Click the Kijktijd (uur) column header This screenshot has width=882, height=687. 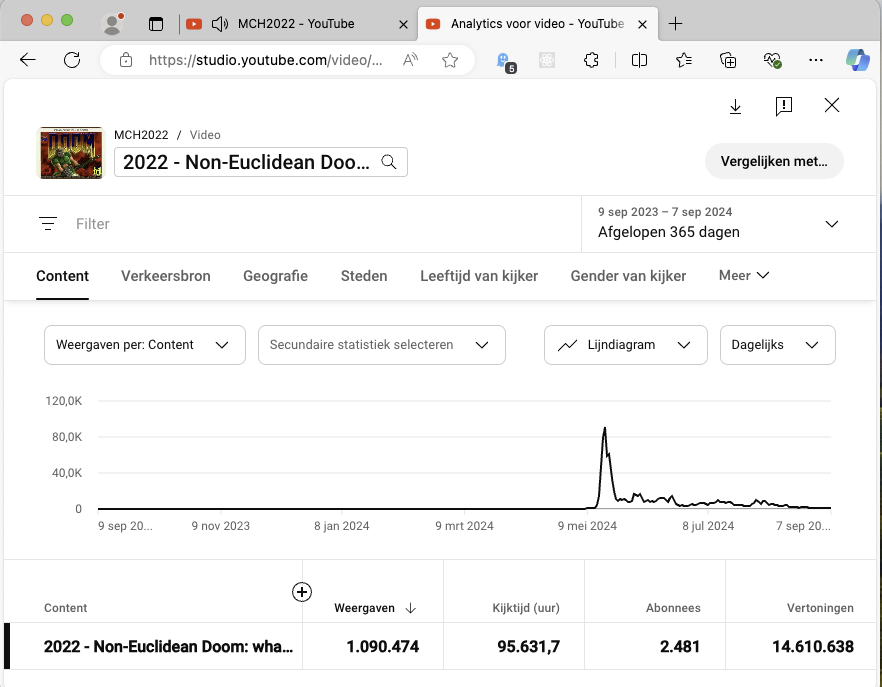(x=526, y=608)
